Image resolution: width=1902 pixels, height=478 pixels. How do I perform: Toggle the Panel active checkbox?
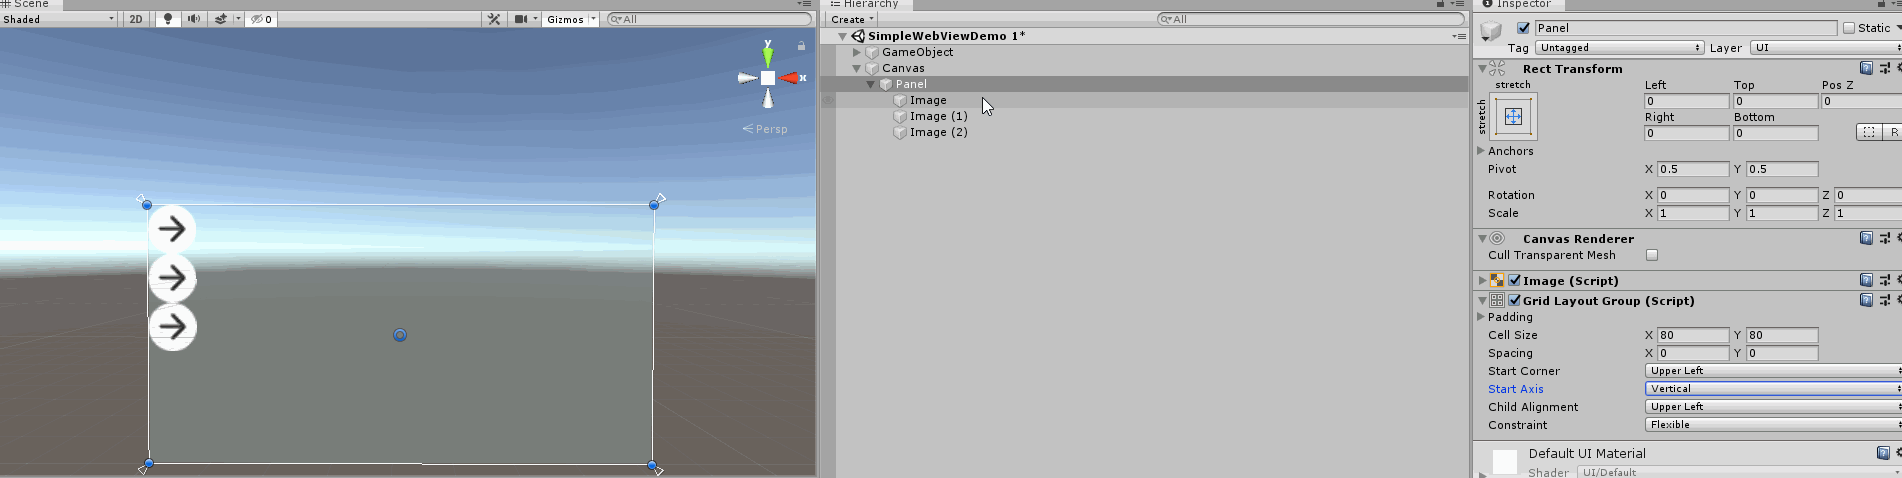(x=1523, y=28)
